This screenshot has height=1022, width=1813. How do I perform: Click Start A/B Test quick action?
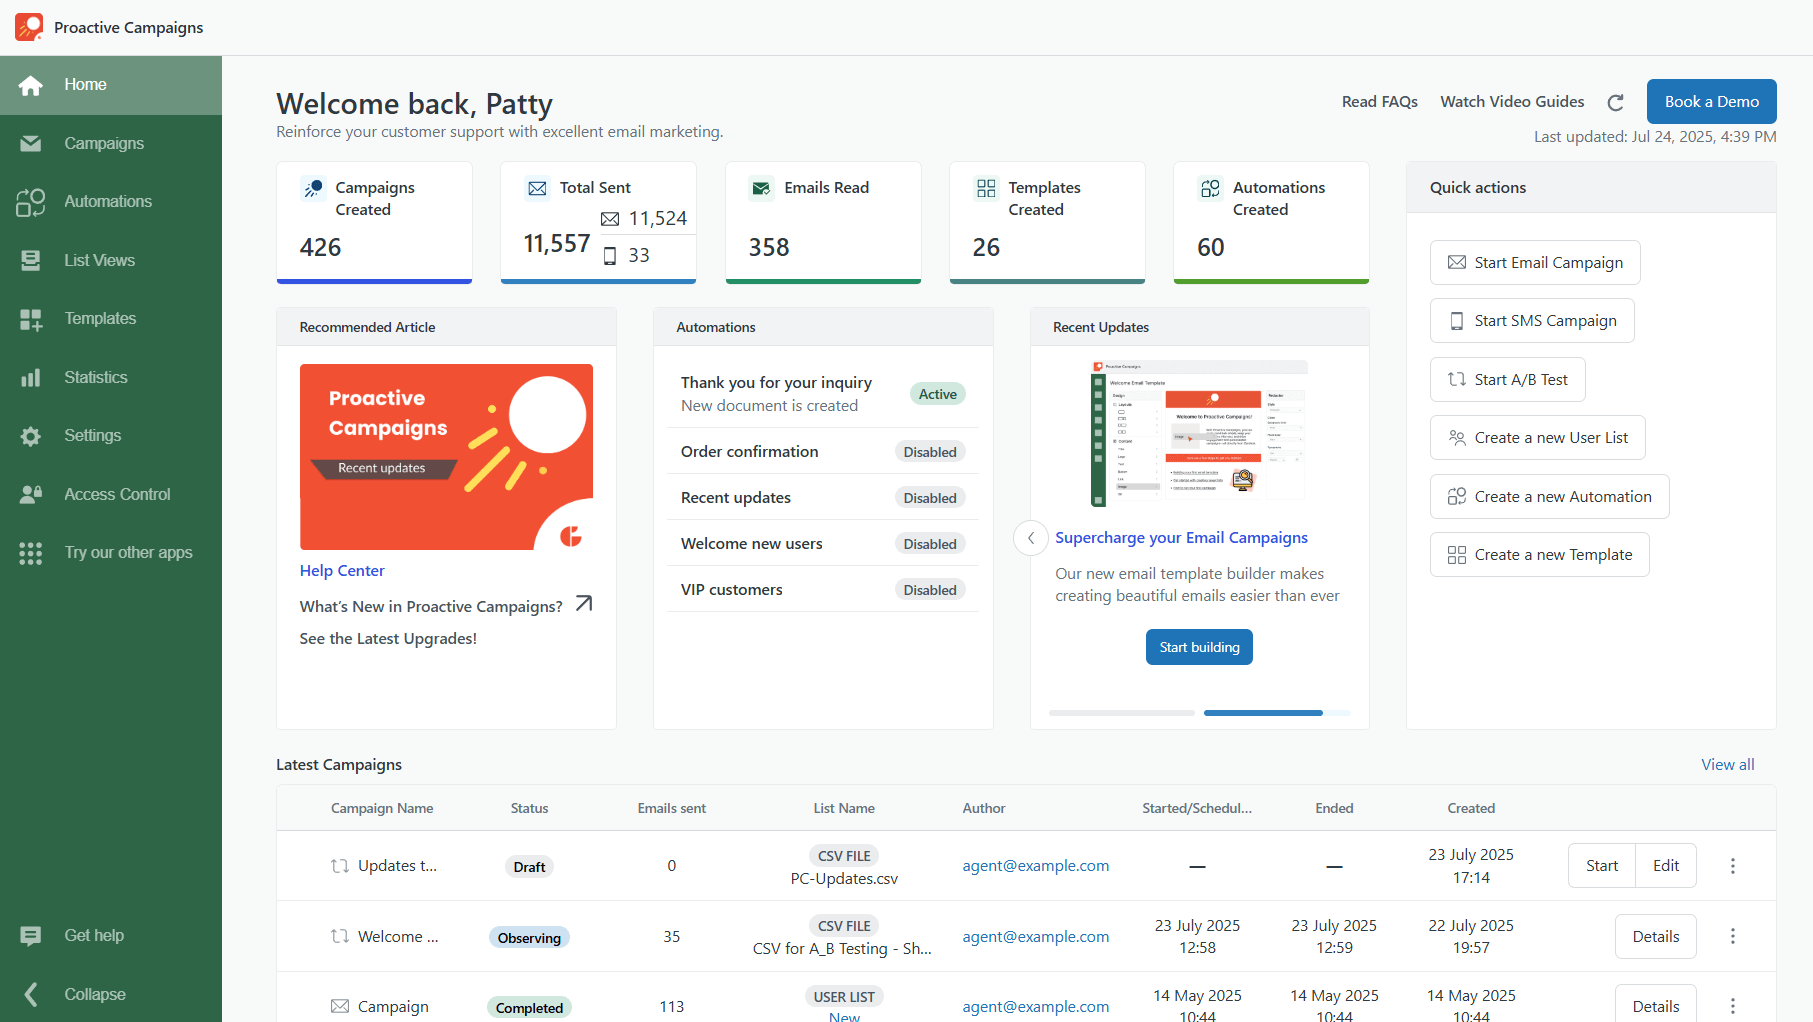(1507, 379)
